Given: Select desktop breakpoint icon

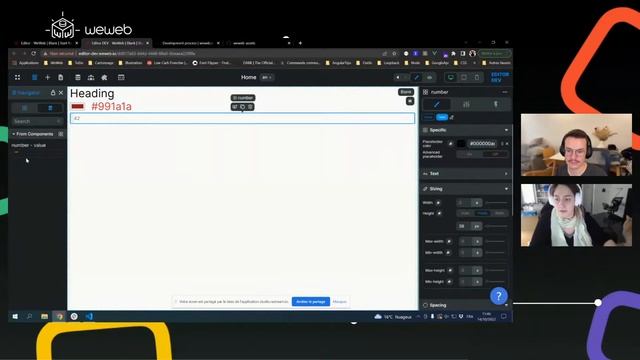Looking at the screenshot, I should (451, 77).
